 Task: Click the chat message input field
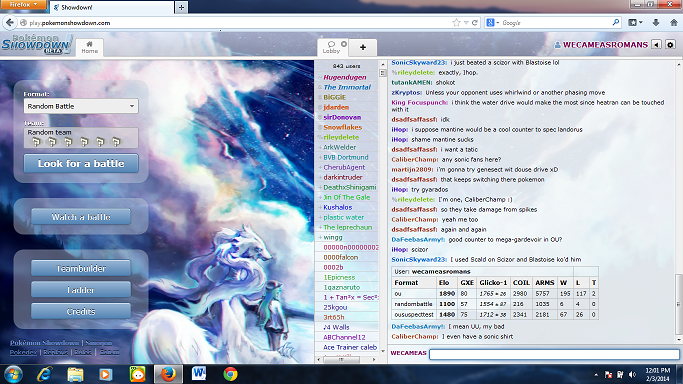(554, 354)
